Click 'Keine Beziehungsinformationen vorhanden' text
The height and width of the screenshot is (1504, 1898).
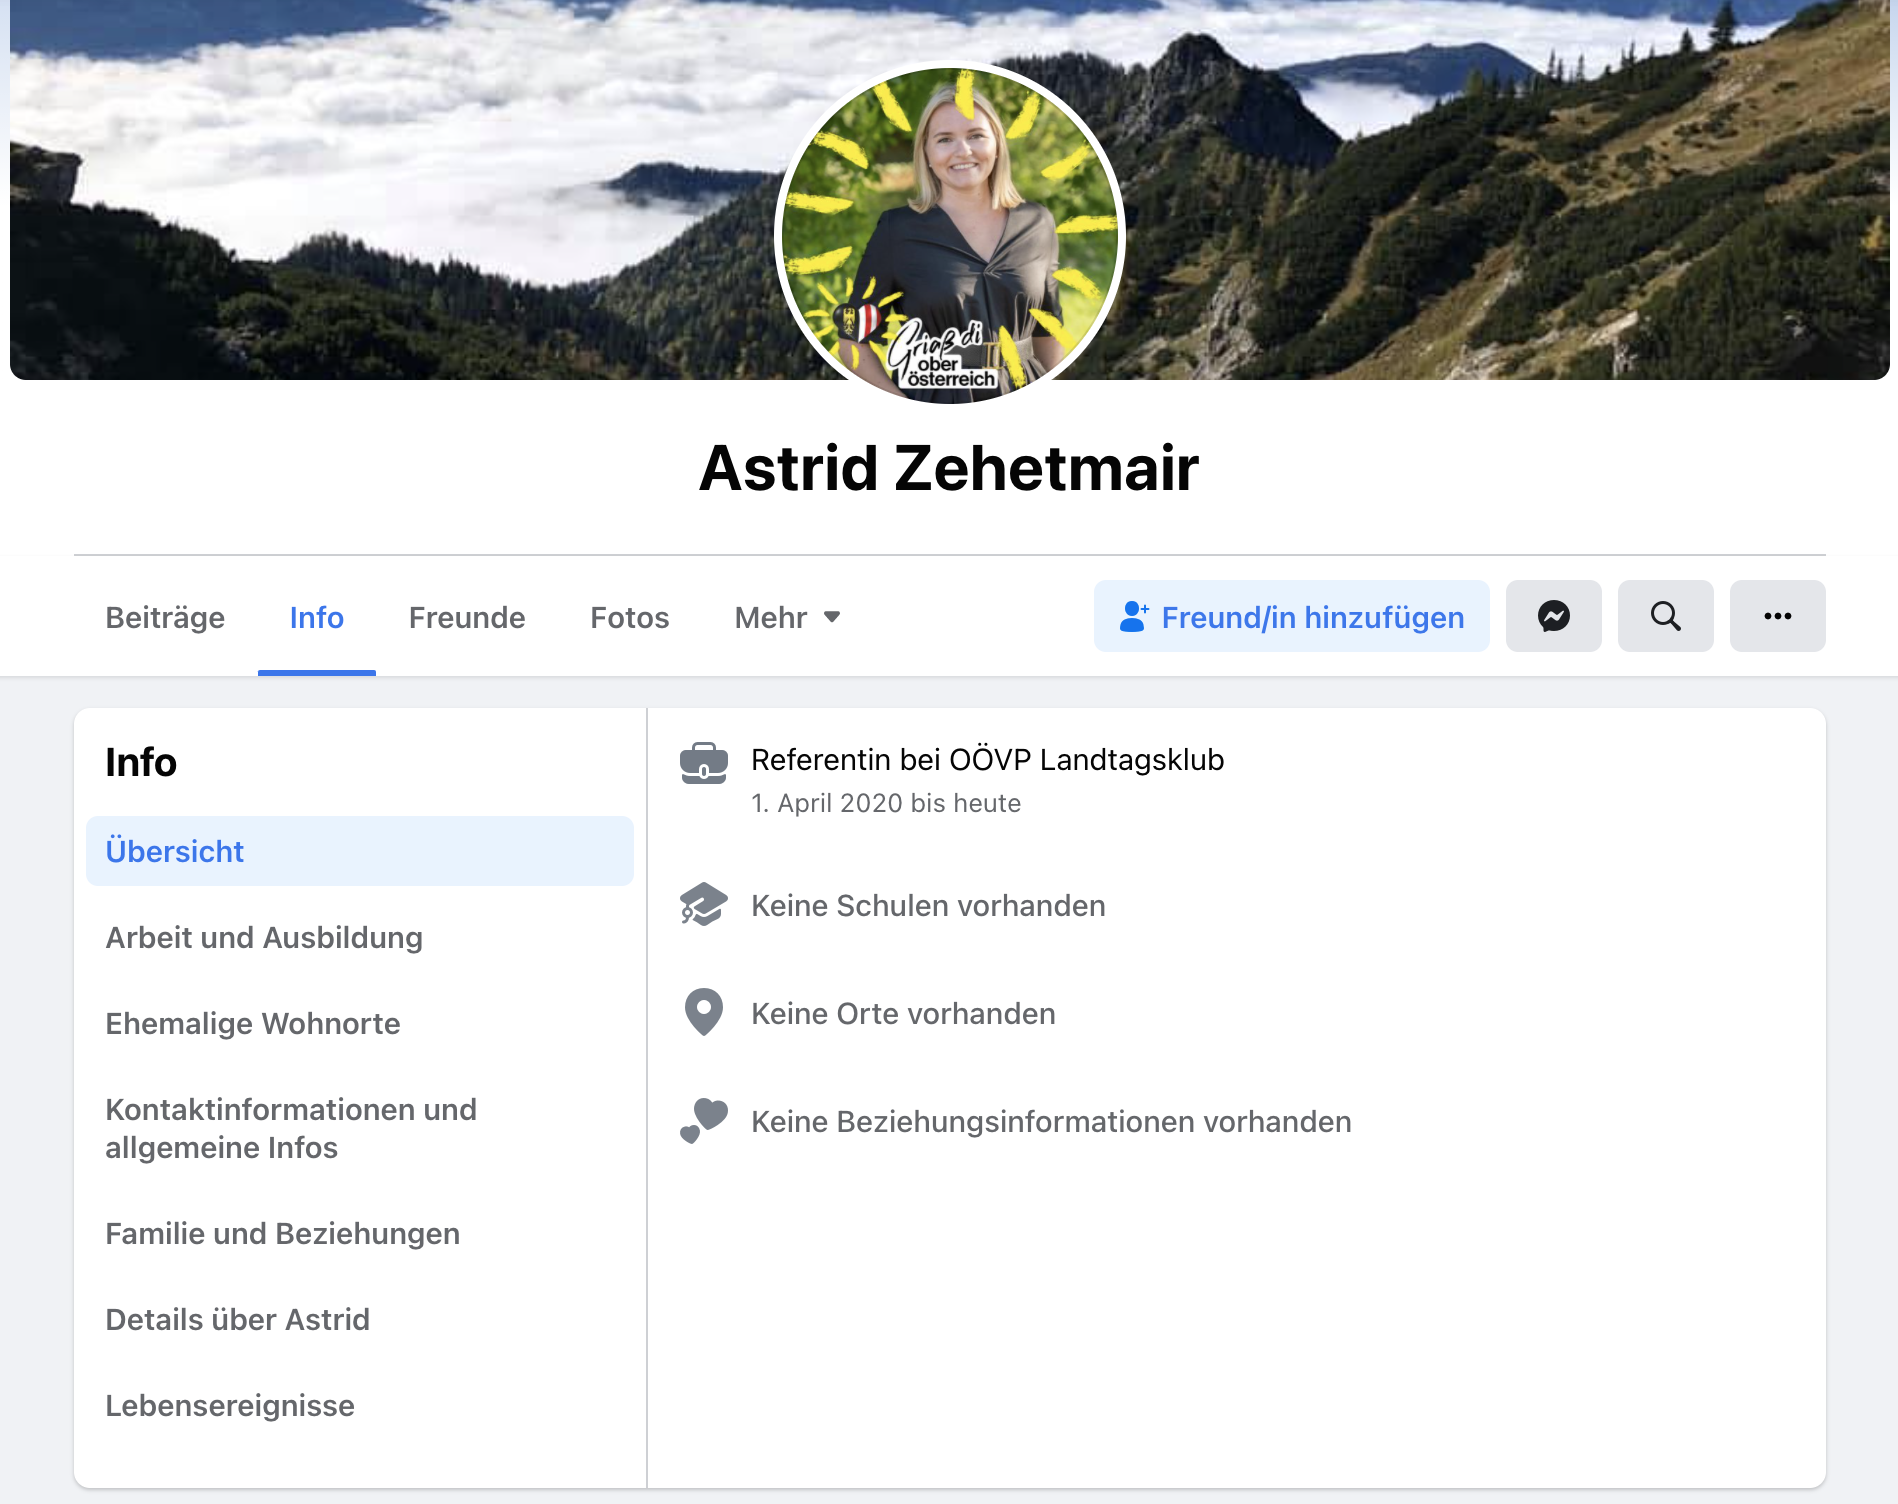1051,1121
